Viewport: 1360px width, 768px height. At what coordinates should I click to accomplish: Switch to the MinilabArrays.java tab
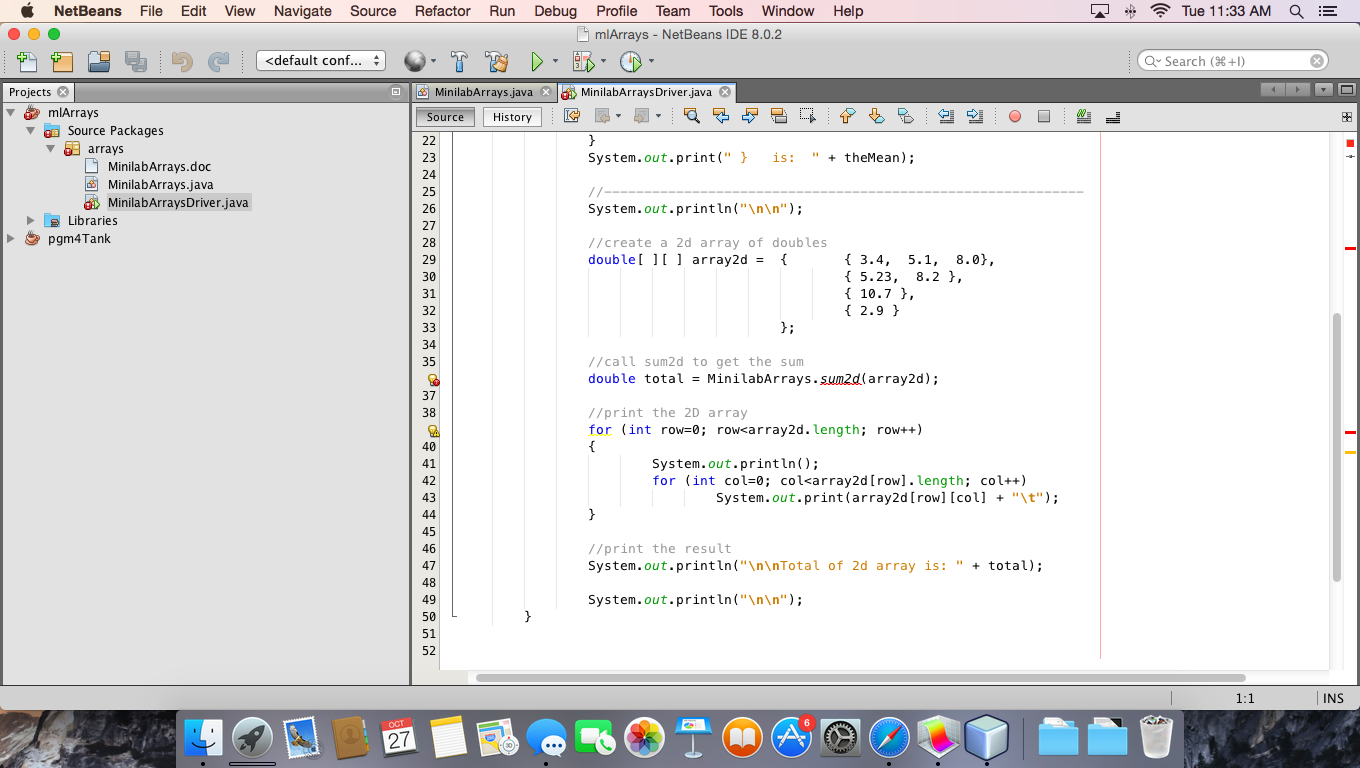(x=483, y=92)
